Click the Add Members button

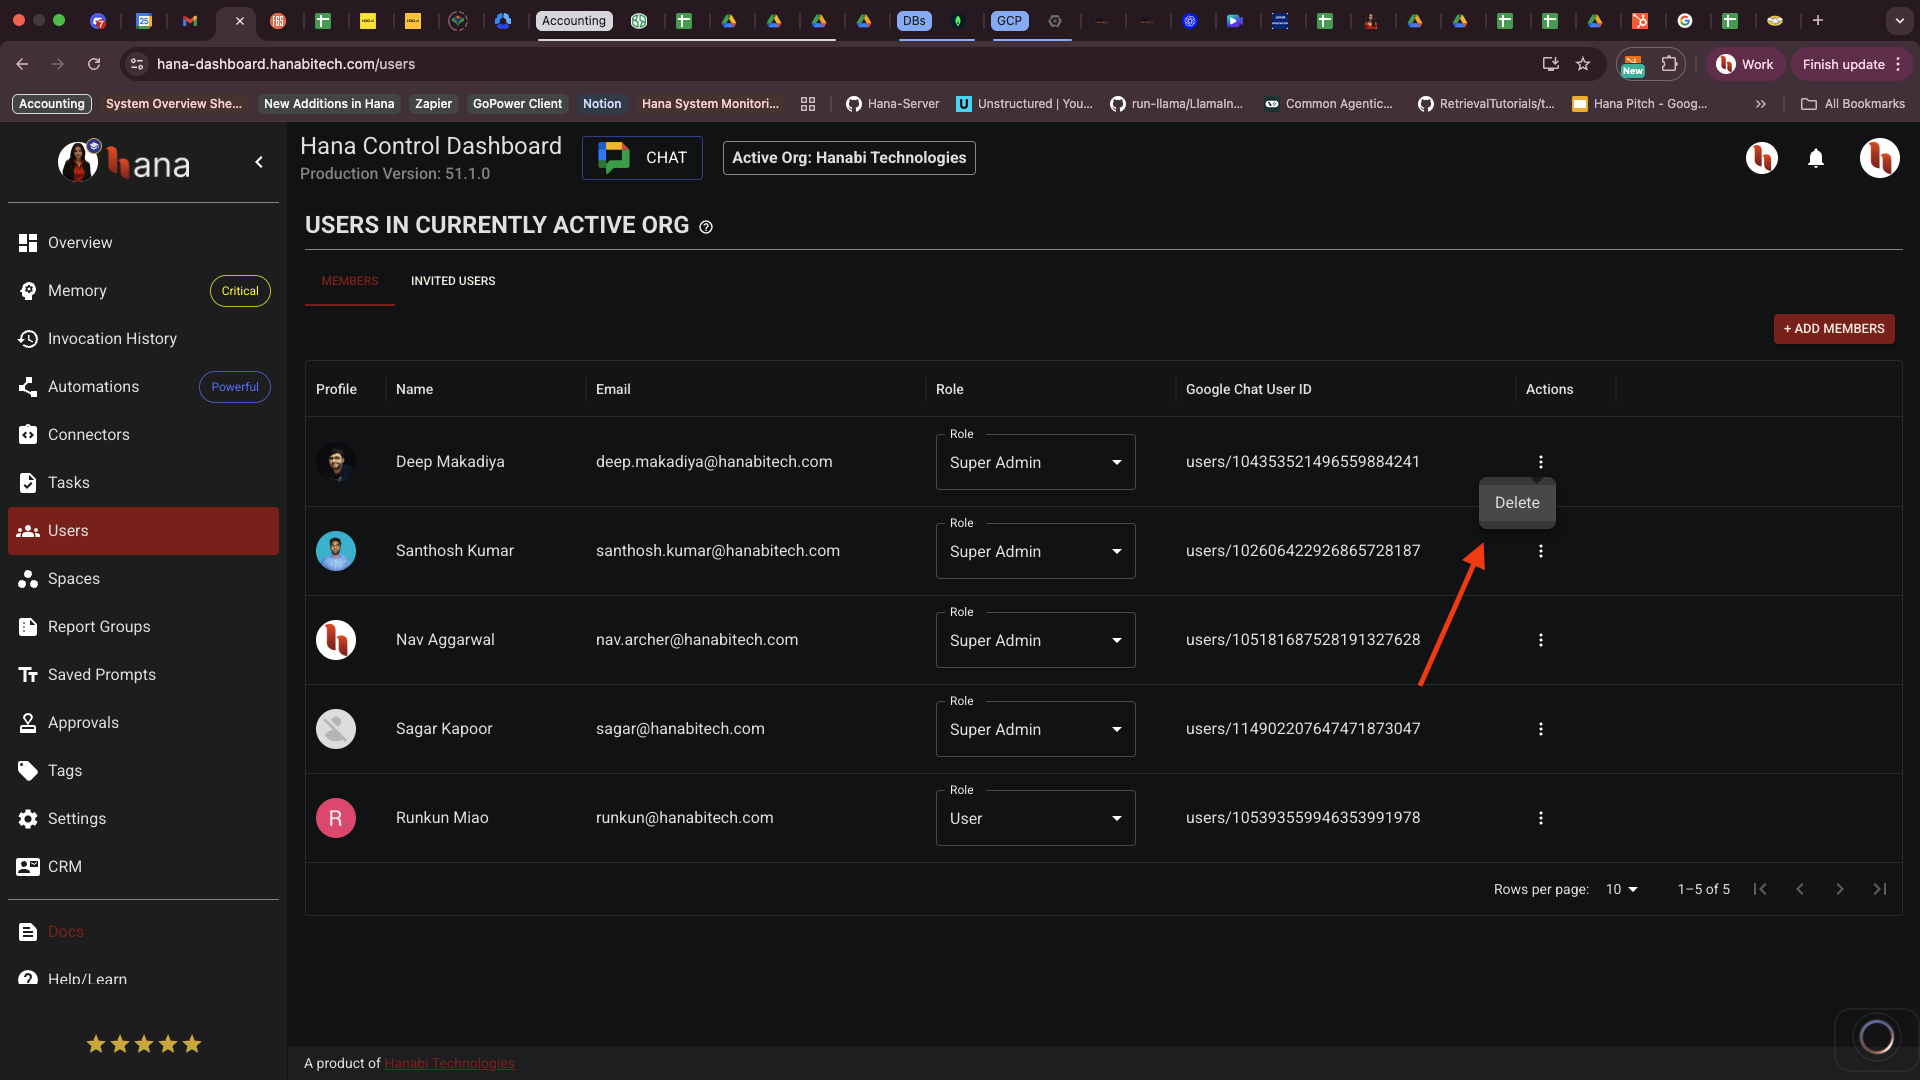point(1834,329)
